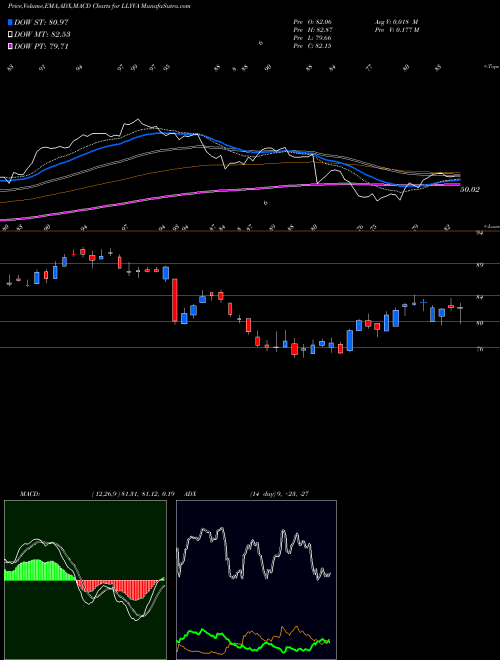500x660 pixels.
Task: Click the magenta DOW PT legend swatch
Action: (11, 46)
